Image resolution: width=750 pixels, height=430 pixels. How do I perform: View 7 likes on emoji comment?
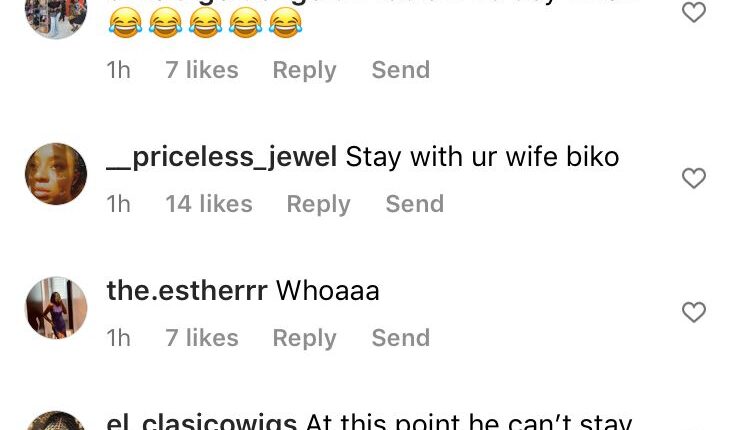201,70
